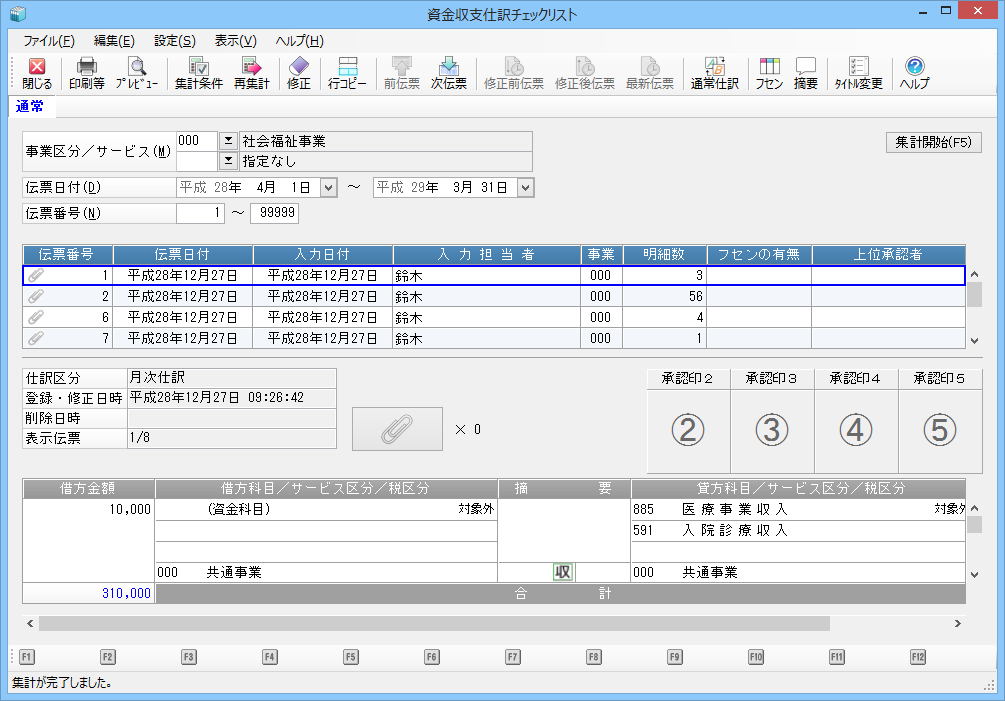
Task: Click the 閉じる (close) toolbar icon
Action: point(37,73)
